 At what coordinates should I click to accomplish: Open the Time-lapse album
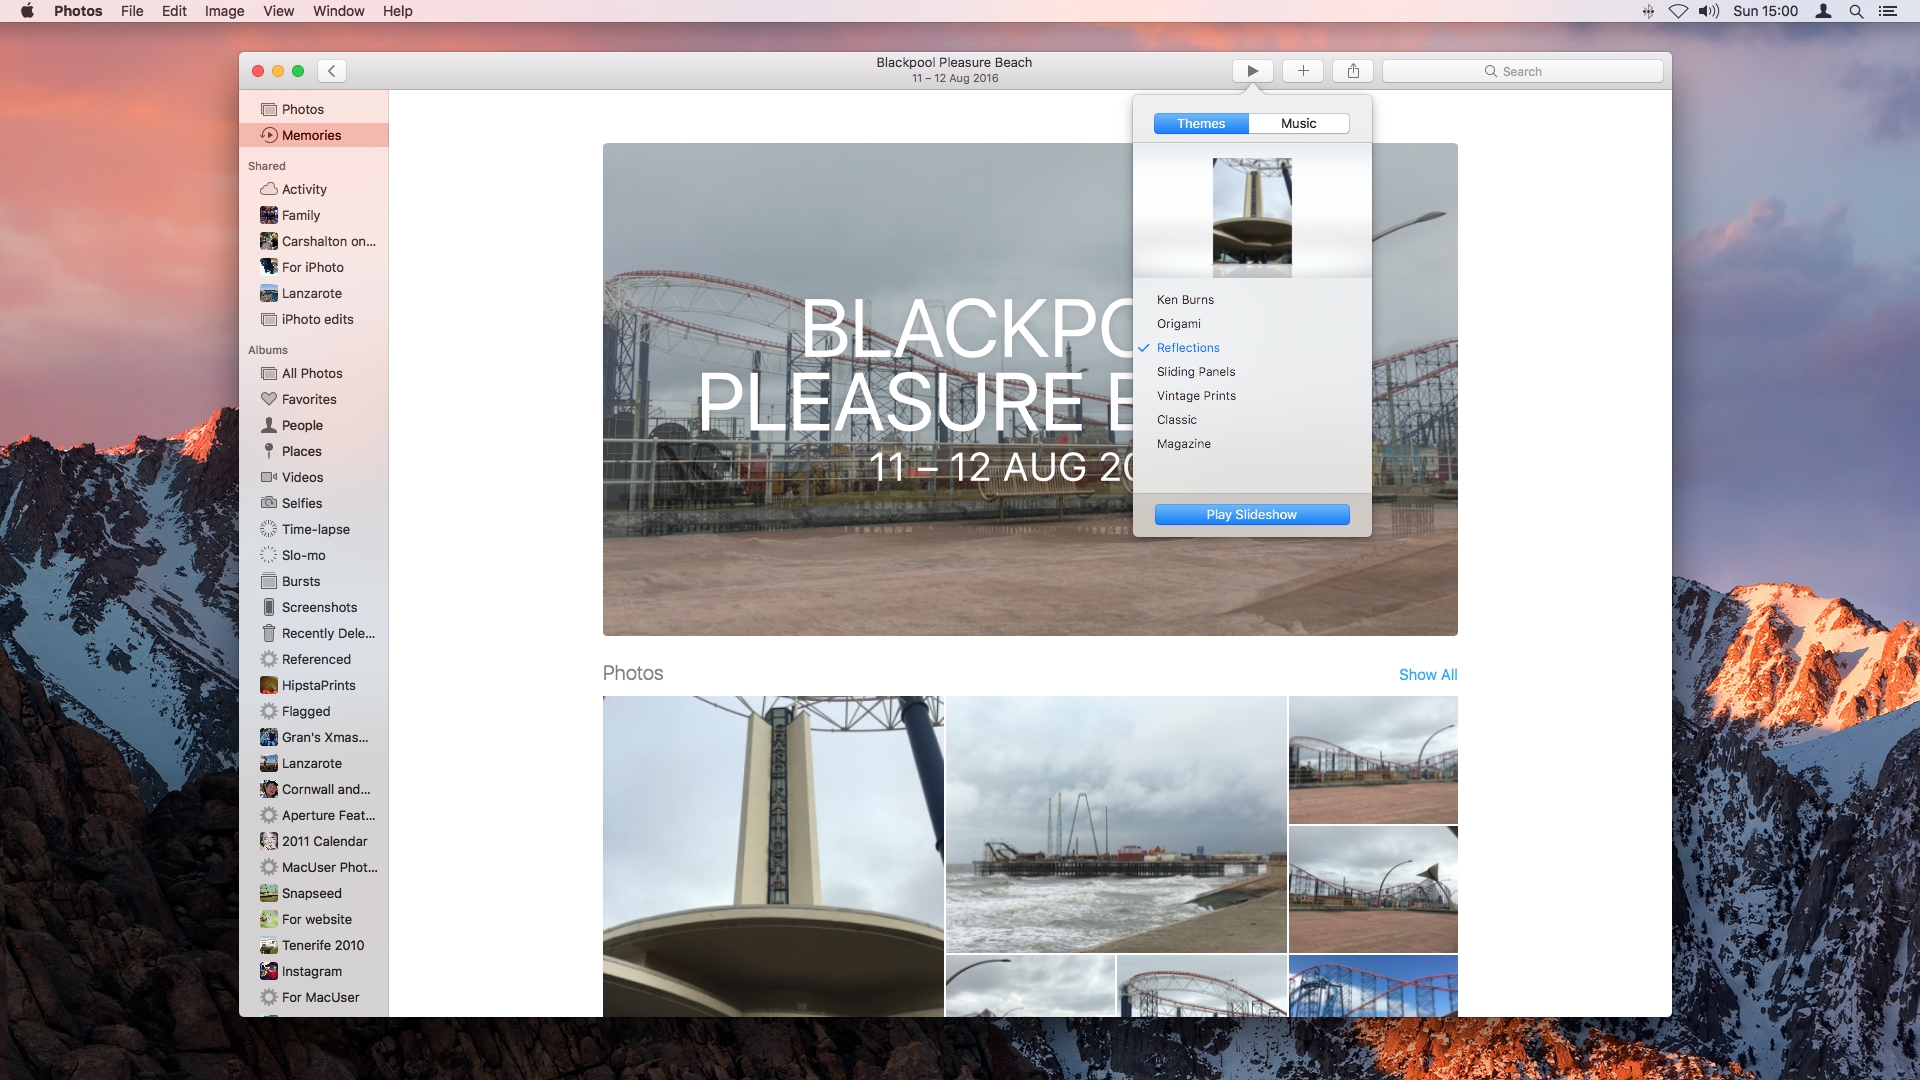pyautogui.click(x=313, y=529)
